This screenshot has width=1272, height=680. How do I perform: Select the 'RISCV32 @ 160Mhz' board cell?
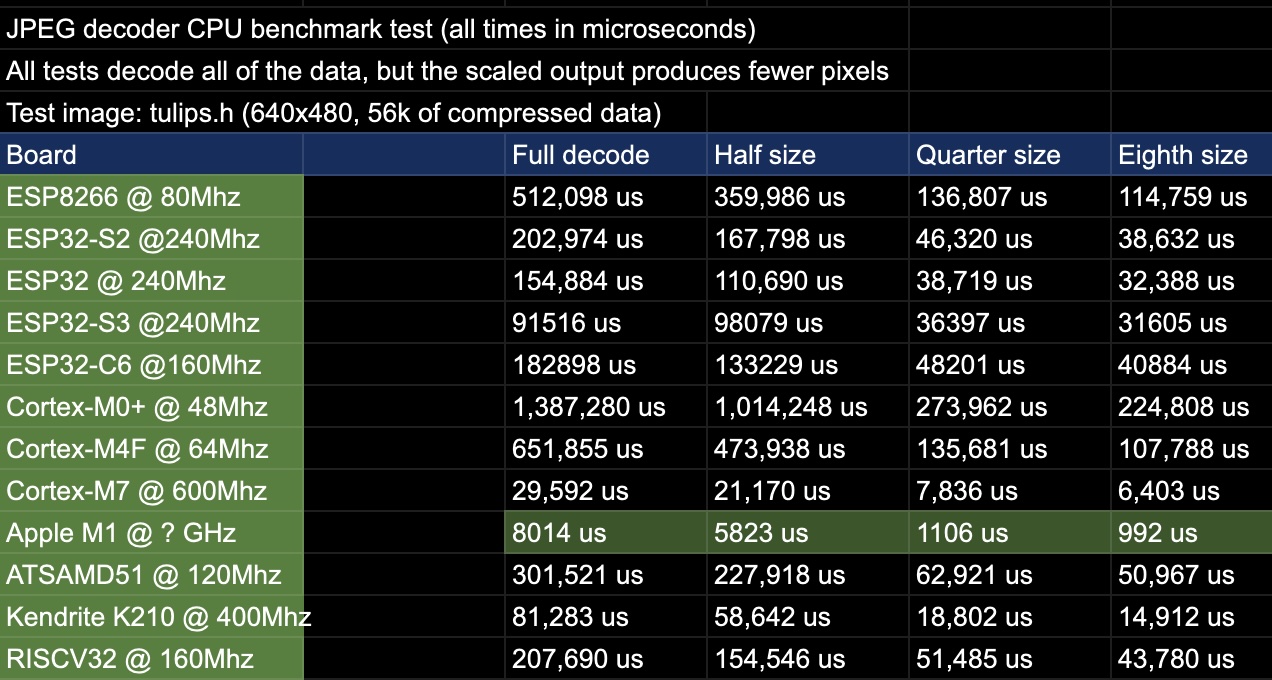click(150, 659)
